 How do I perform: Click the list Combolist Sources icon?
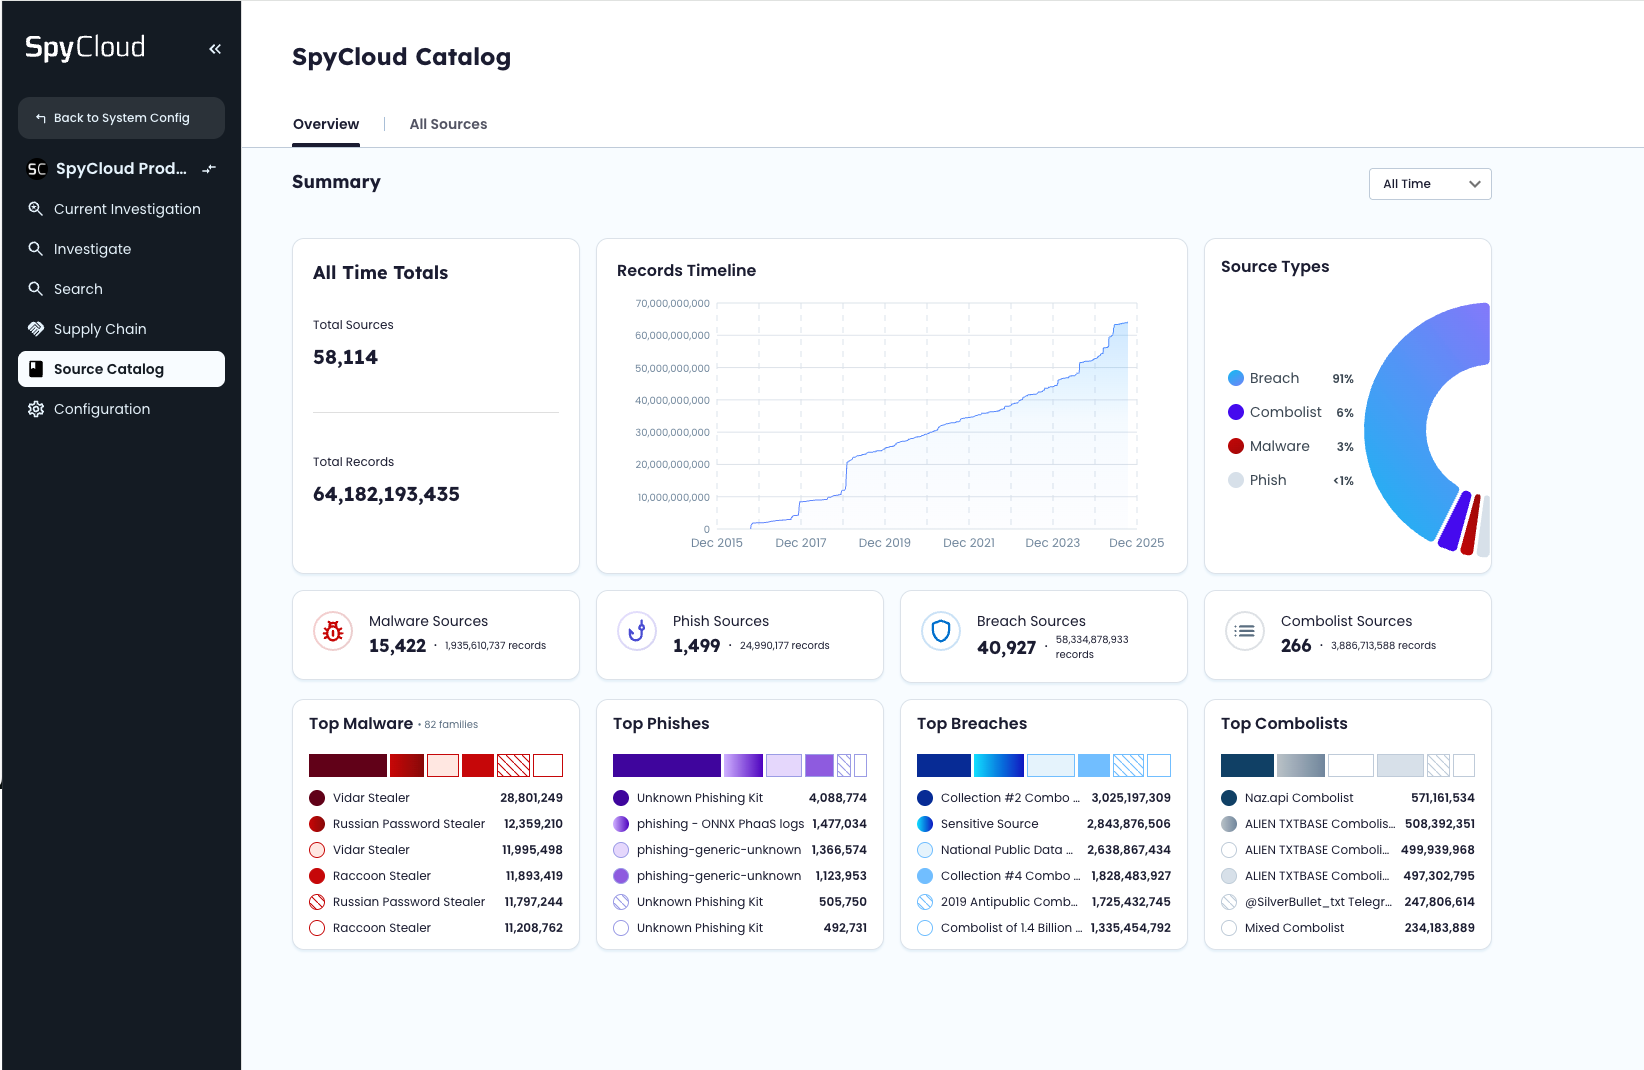(x=1245, y=632)
